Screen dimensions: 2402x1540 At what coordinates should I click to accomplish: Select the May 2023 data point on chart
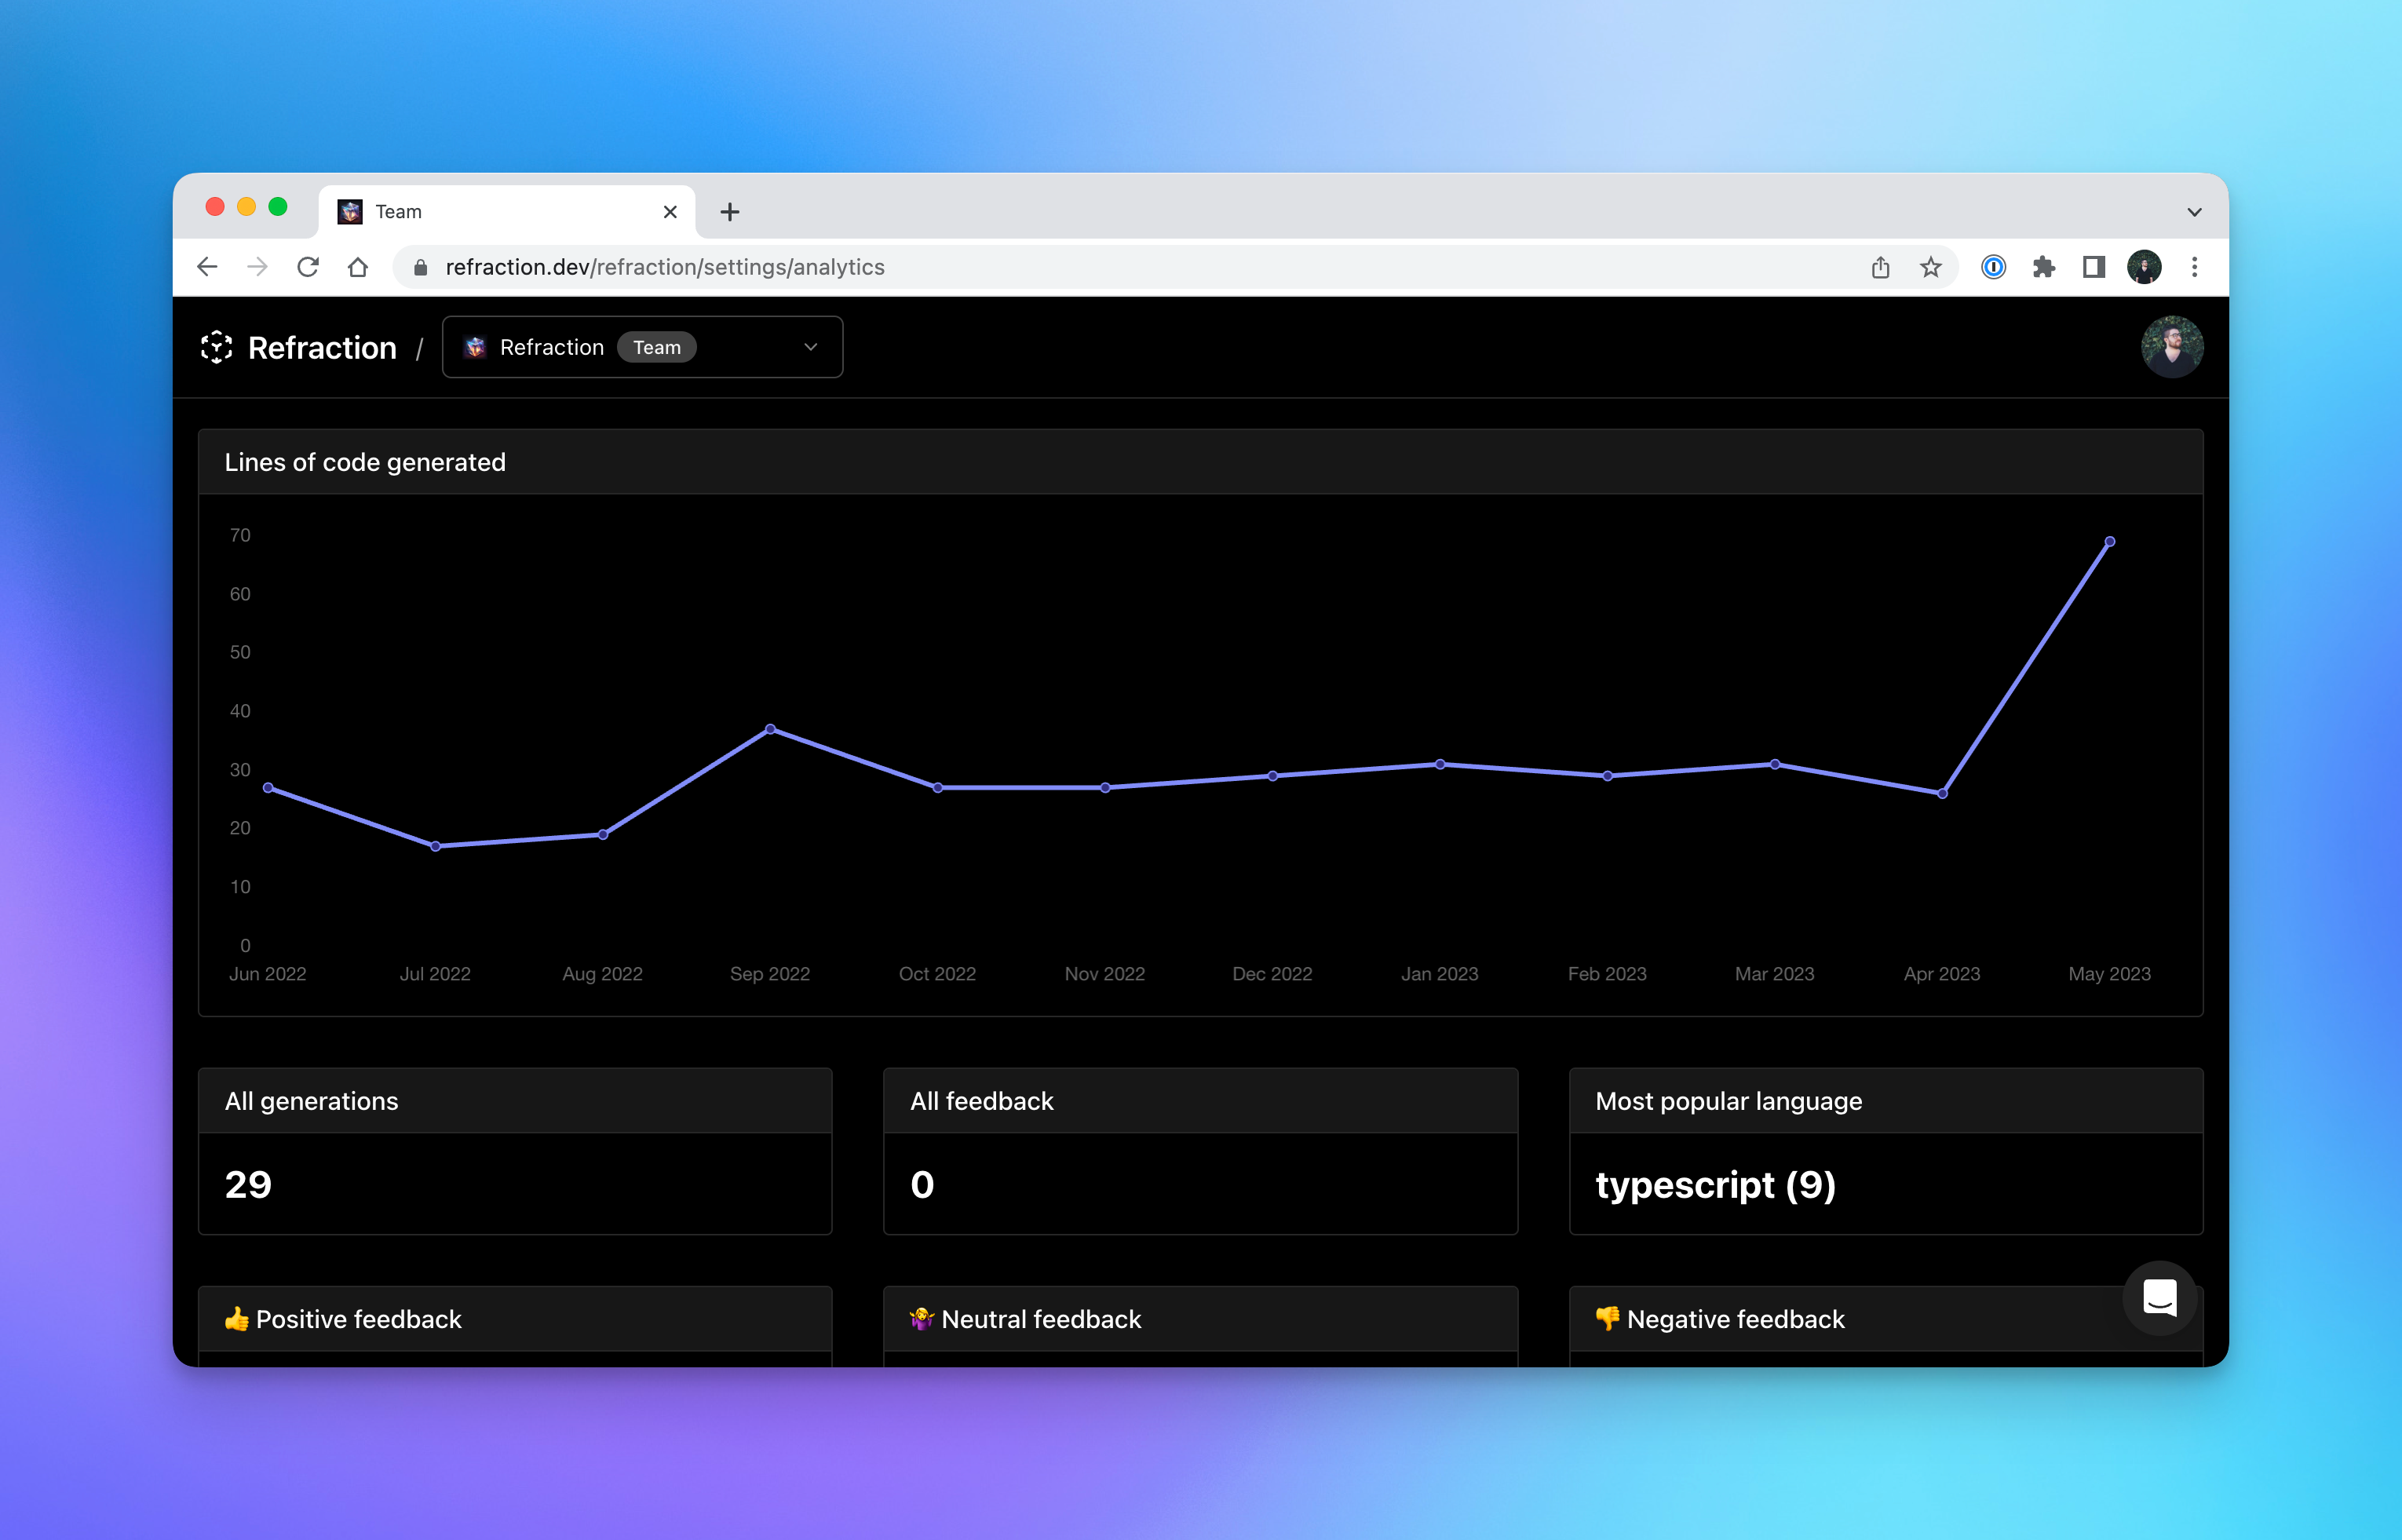[x=2110, y=541]
